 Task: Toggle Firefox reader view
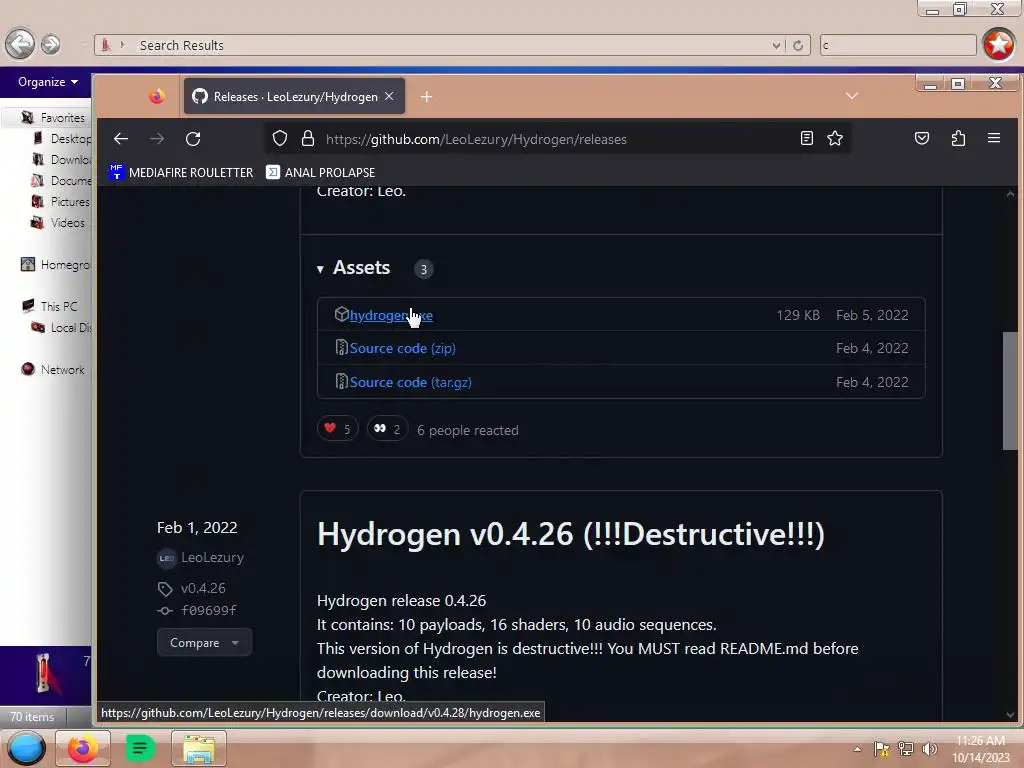pos(807,138)
